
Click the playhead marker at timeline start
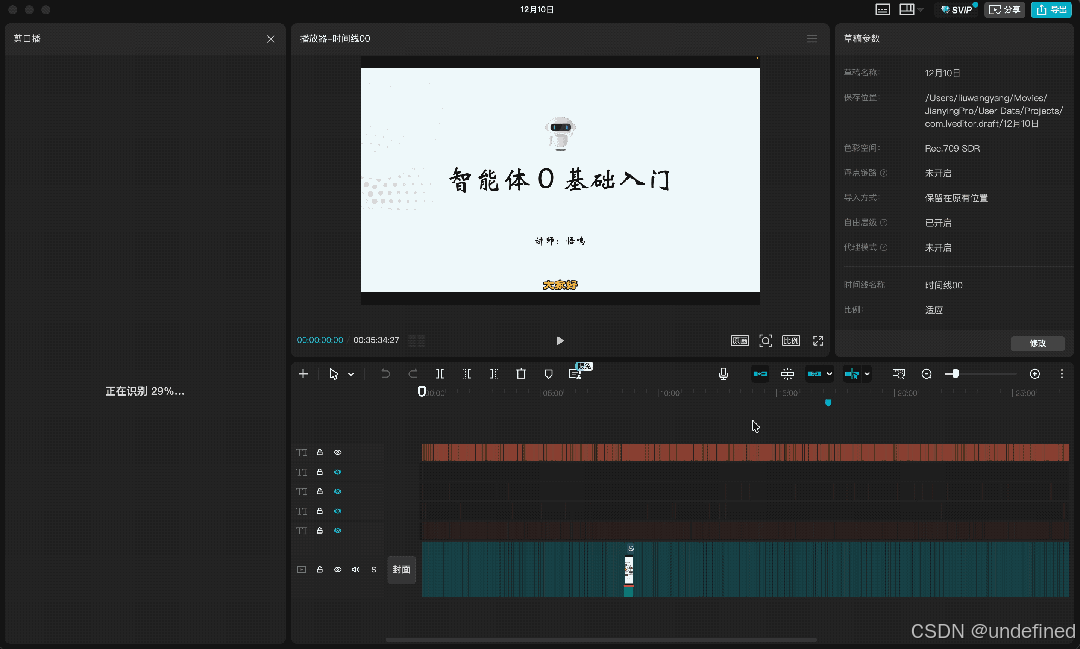(x=422, y=391)
